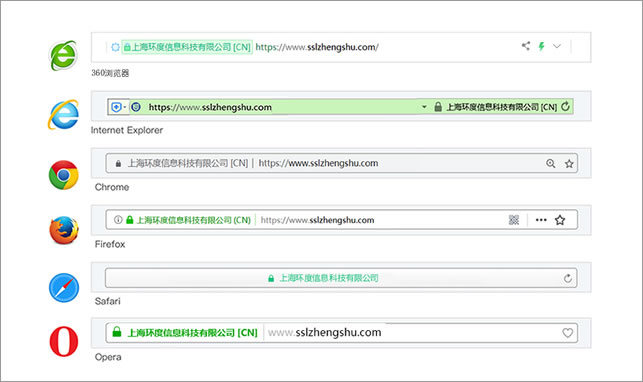This screenshot has height=382, width=643.
Task: Click the loading circle icon in 360 bar
Action: click(x=115, y=47)
